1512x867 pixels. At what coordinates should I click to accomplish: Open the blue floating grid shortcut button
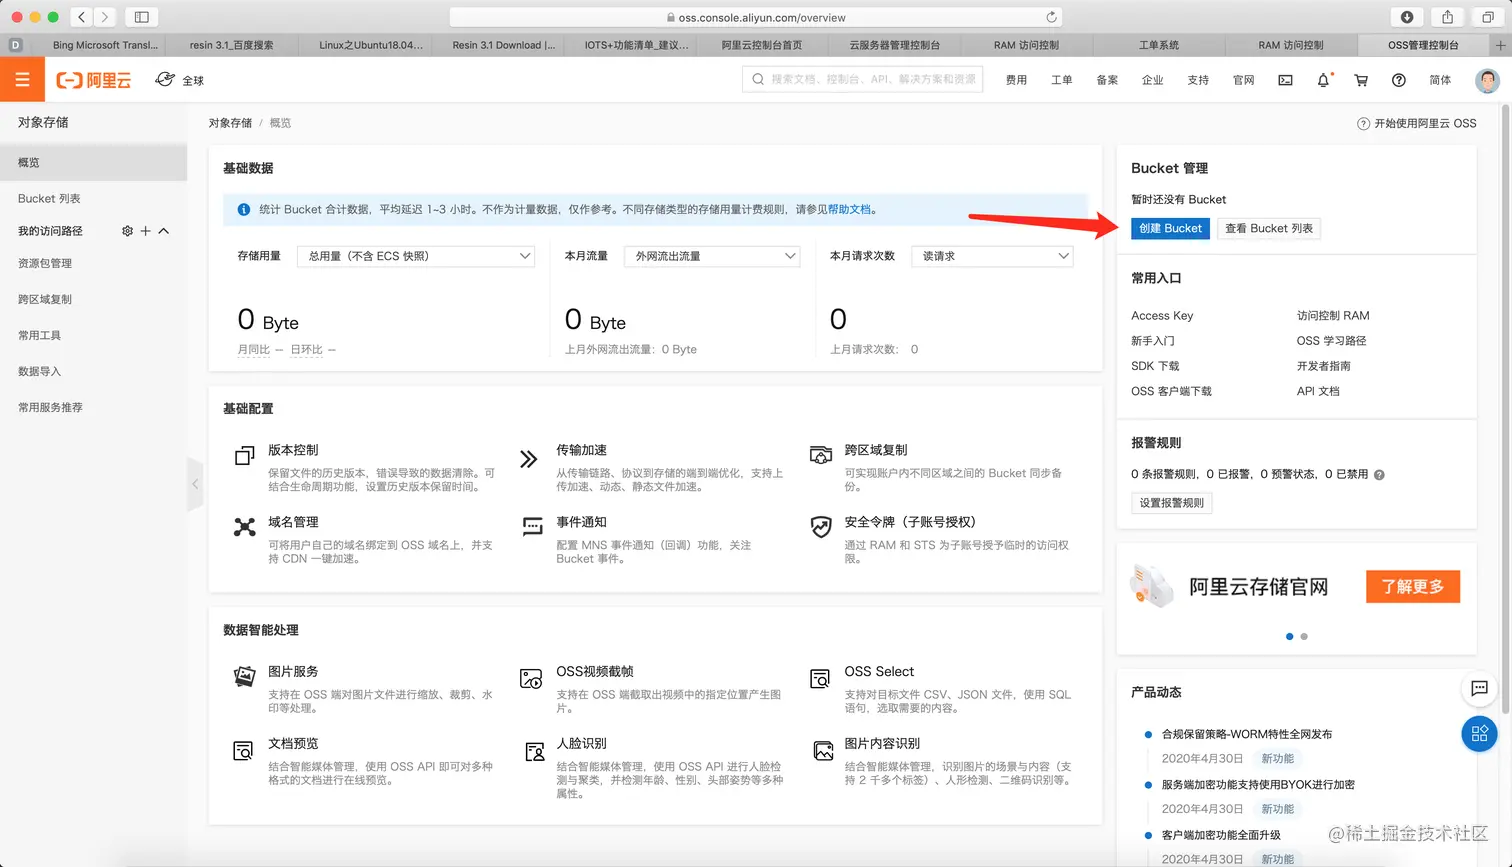(x=1480, y=734)
